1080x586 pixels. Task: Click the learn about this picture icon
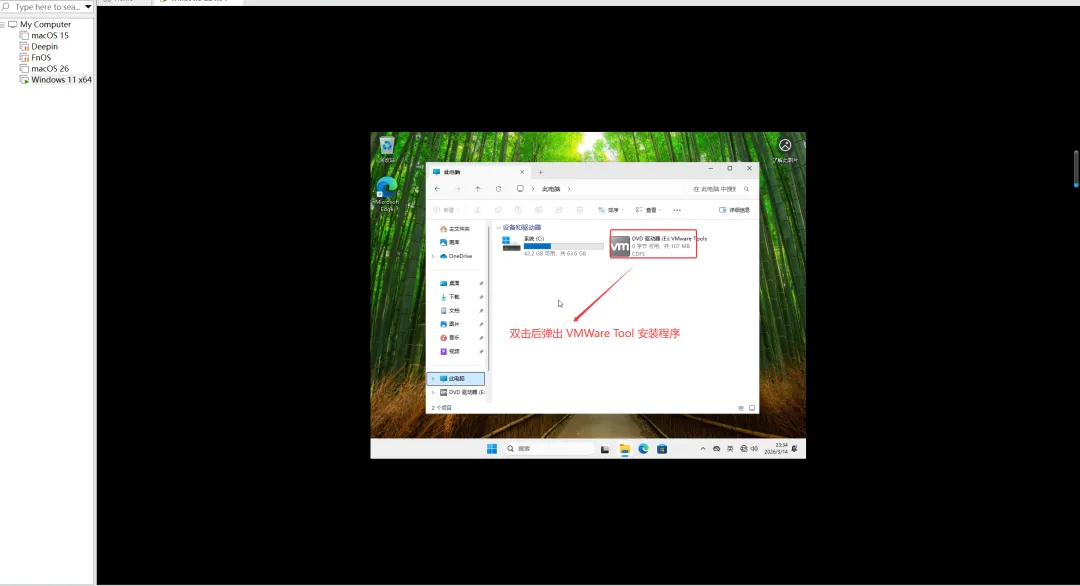785,145
